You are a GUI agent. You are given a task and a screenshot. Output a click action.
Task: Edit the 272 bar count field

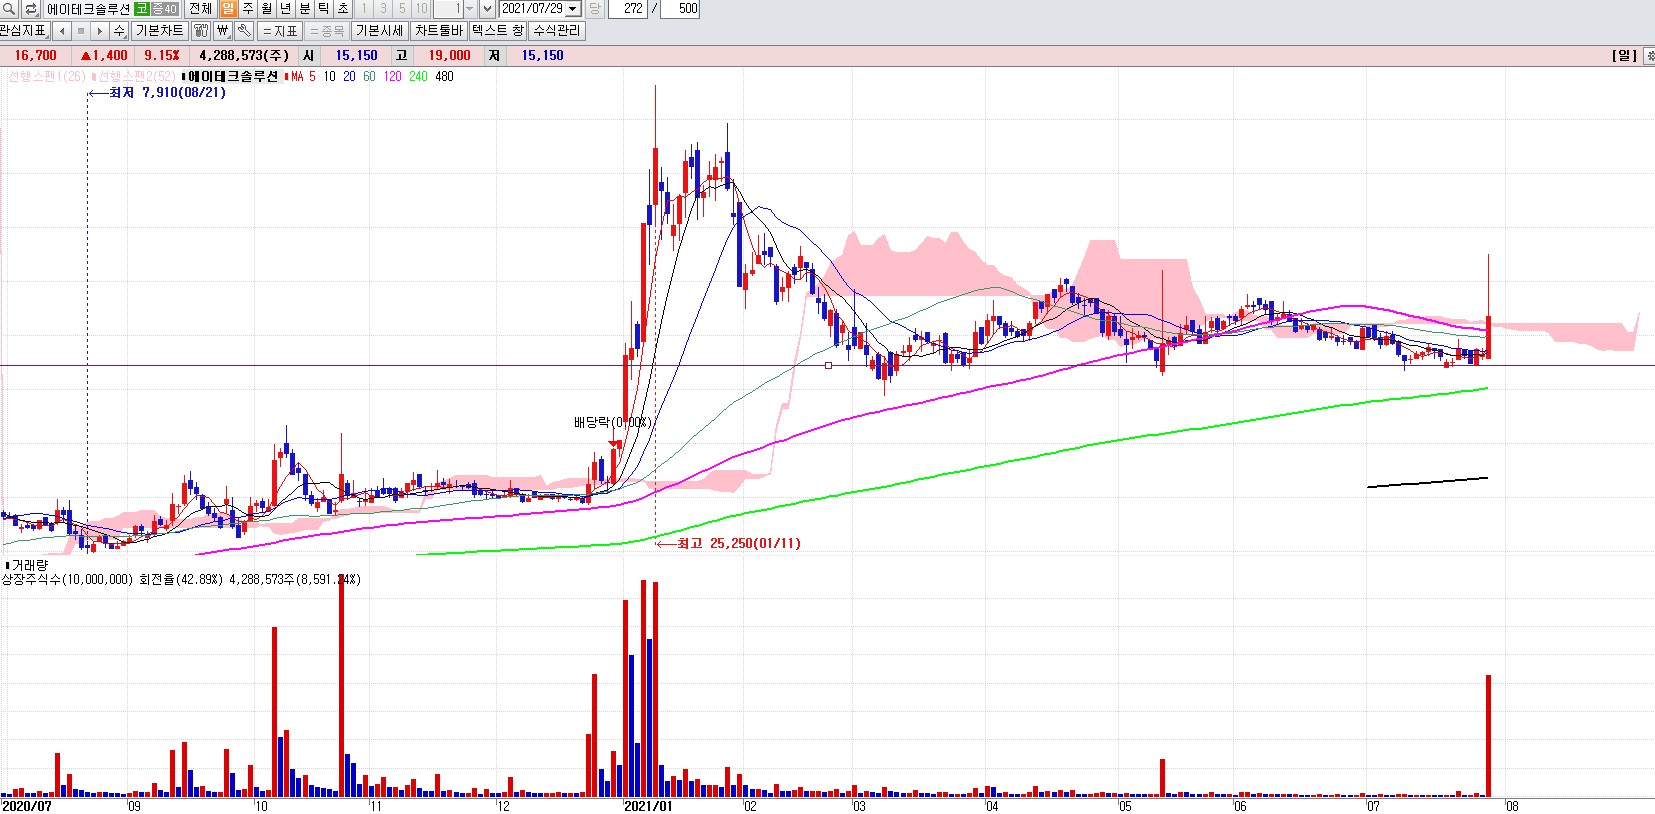(x=628, y=9)
